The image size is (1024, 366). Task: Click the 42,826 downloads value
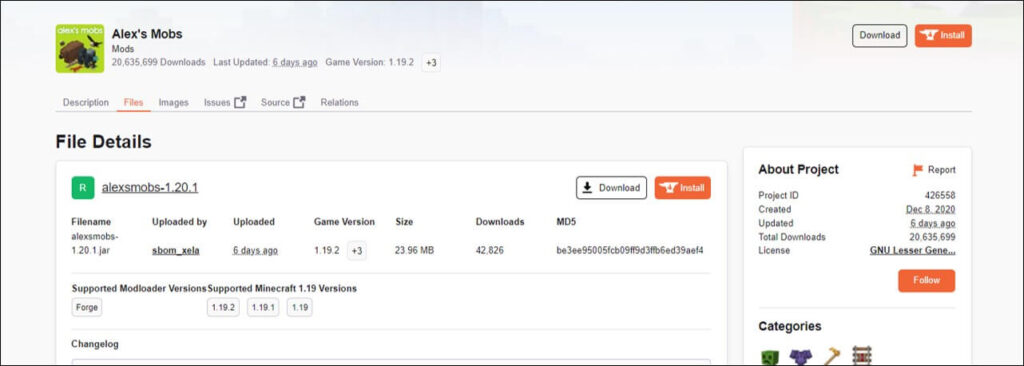click(x=490, y=250)
